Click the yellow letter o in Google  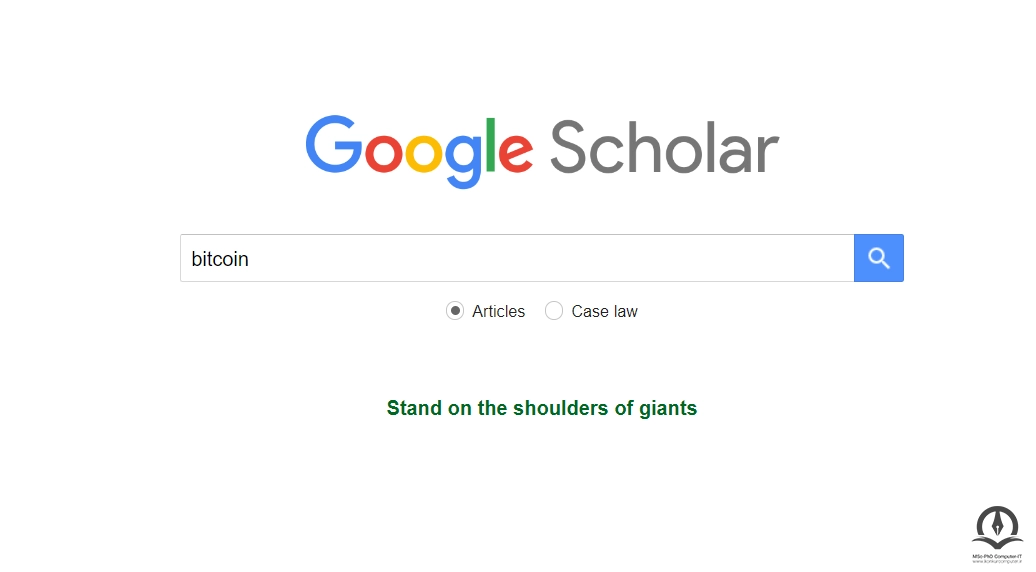(x=424, y=151)
